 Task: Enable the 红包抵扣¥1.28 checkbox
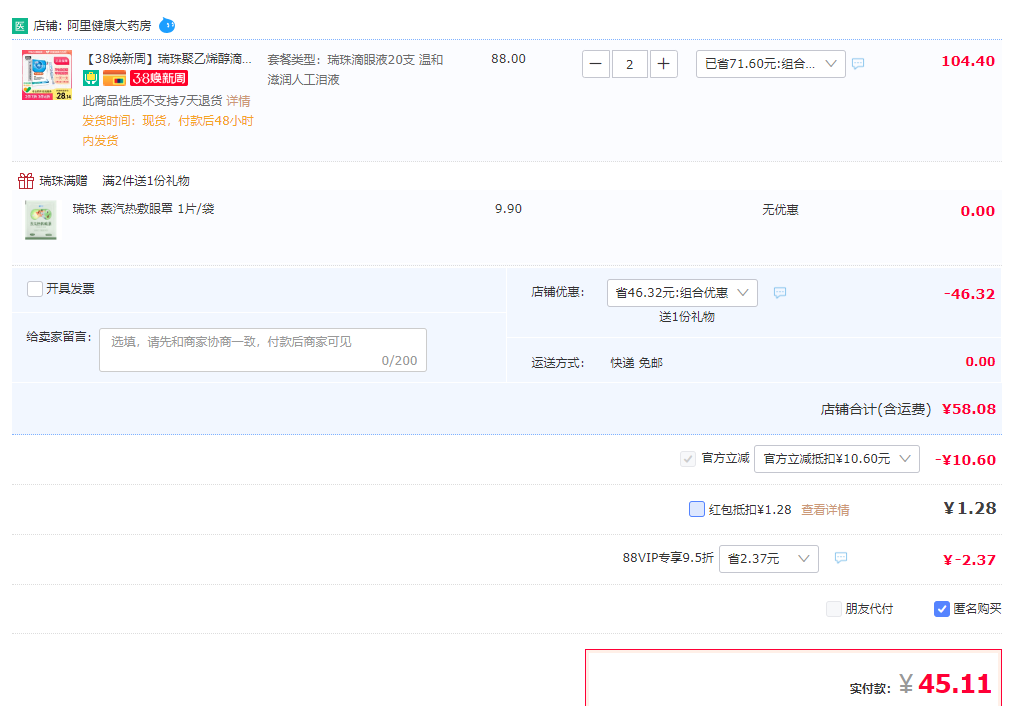[x=697, y=509]
